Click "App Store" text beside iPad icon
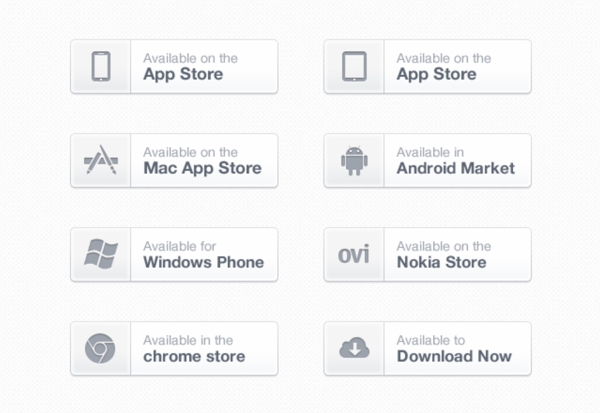Screen dimensions: 600x413 [436, 74]
